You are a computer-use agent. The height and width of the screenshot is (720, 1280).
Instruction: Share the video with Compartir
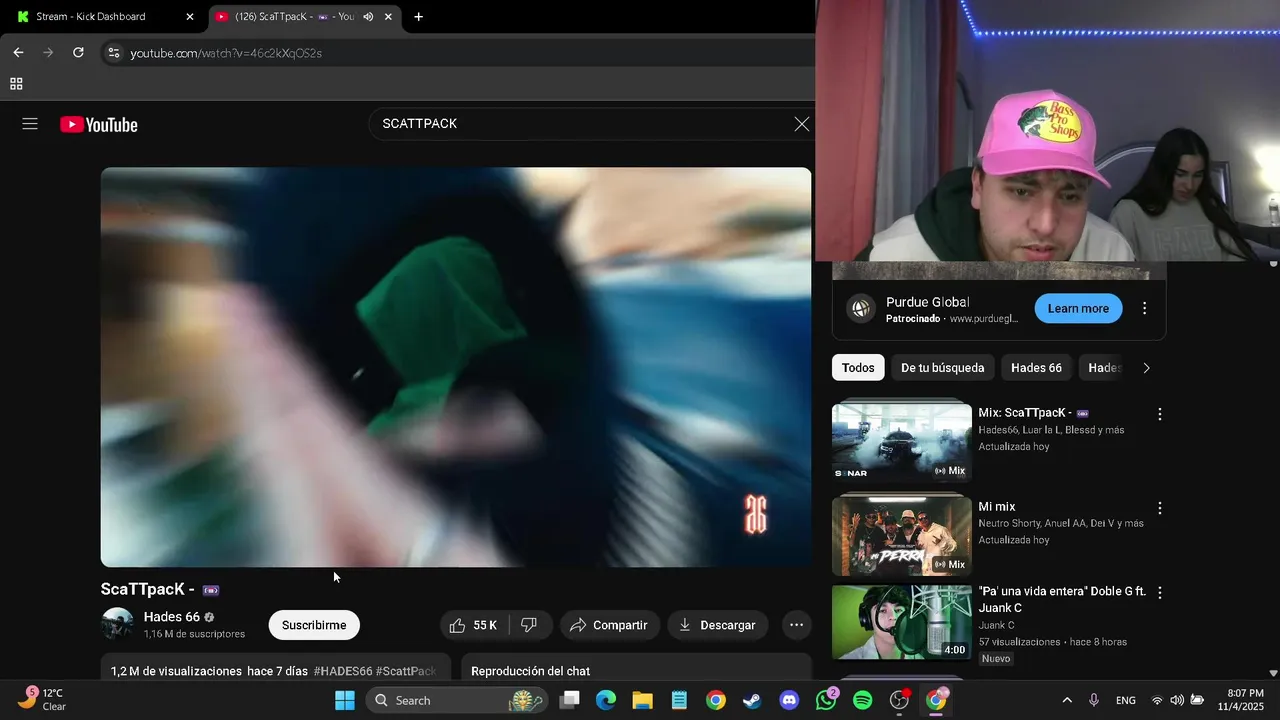click(x=609, y=625)
